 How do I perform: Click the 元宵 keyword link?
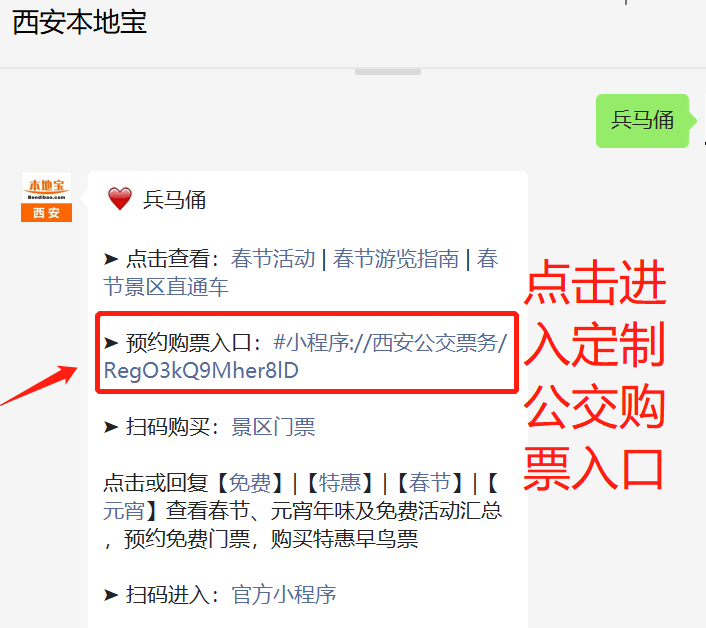pos(124,511)
